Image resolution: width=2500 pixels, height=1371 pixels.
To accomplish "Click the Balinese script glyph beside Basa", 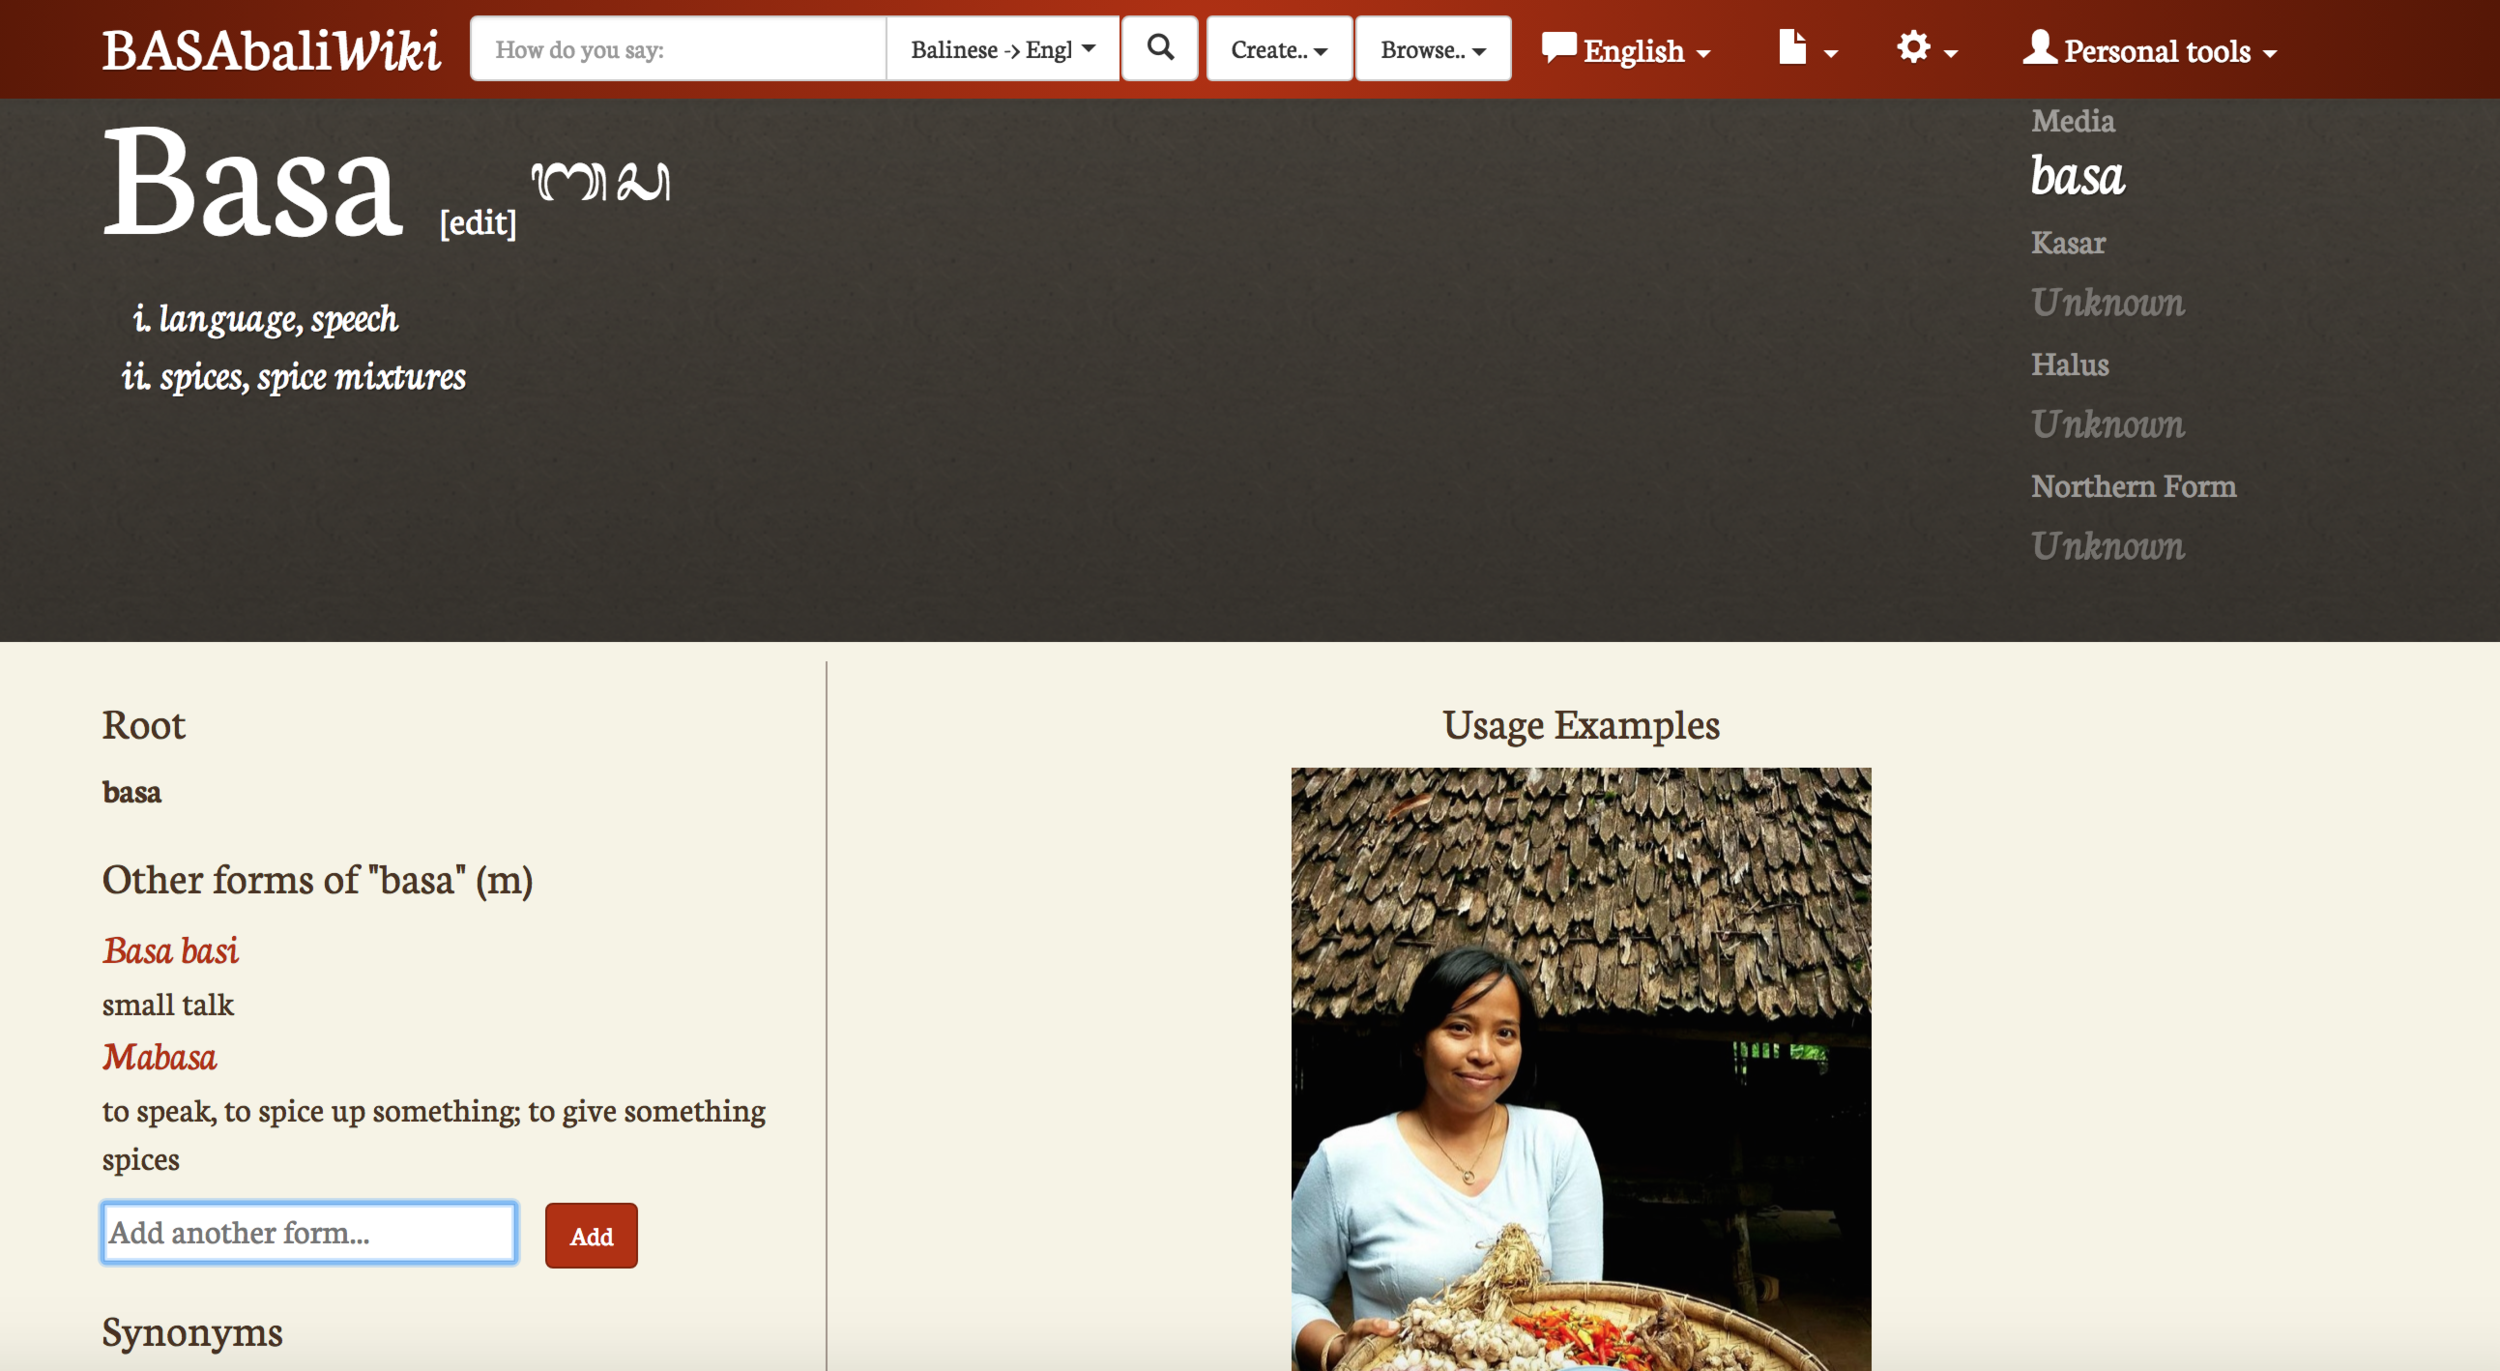I will pos(601,181).
